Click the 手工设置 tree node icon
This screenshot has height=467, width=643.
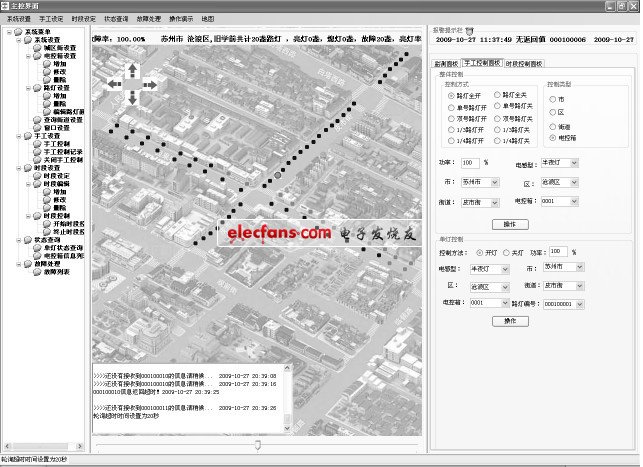point(26,134)
